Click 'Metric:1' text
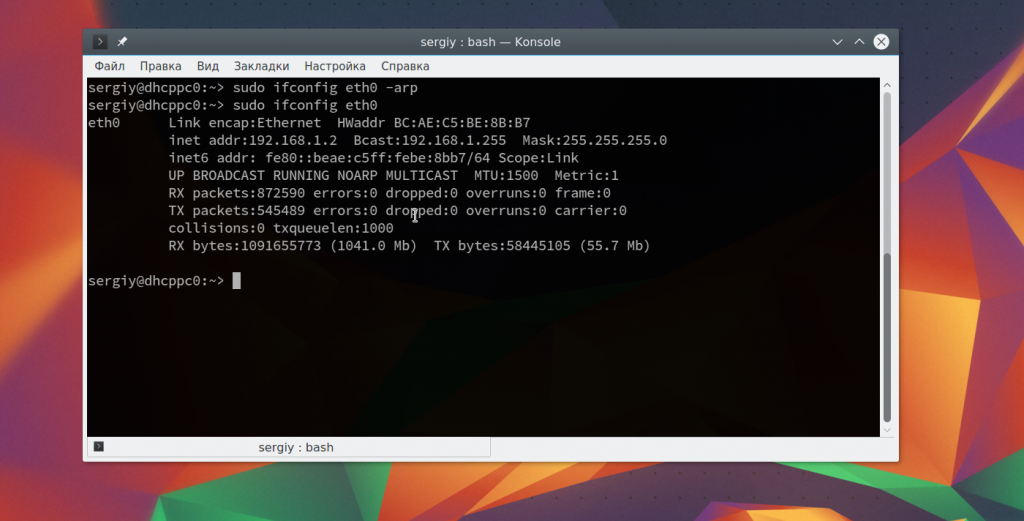1024x521 pixels. click(x=586, y=176)
